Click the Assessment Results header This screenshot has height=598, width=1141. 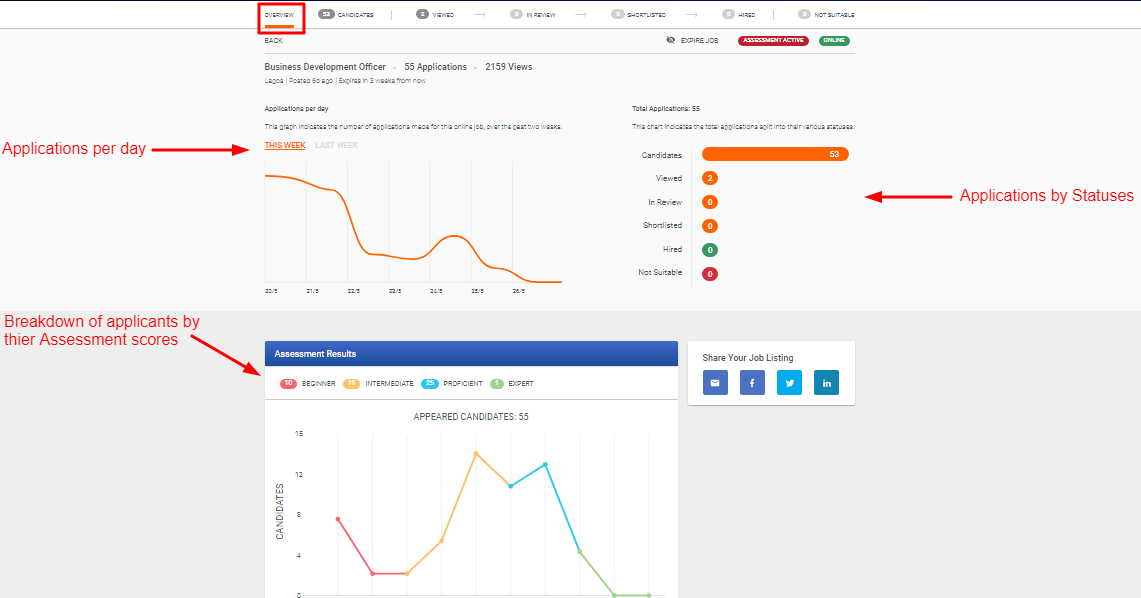pos(472,354)
